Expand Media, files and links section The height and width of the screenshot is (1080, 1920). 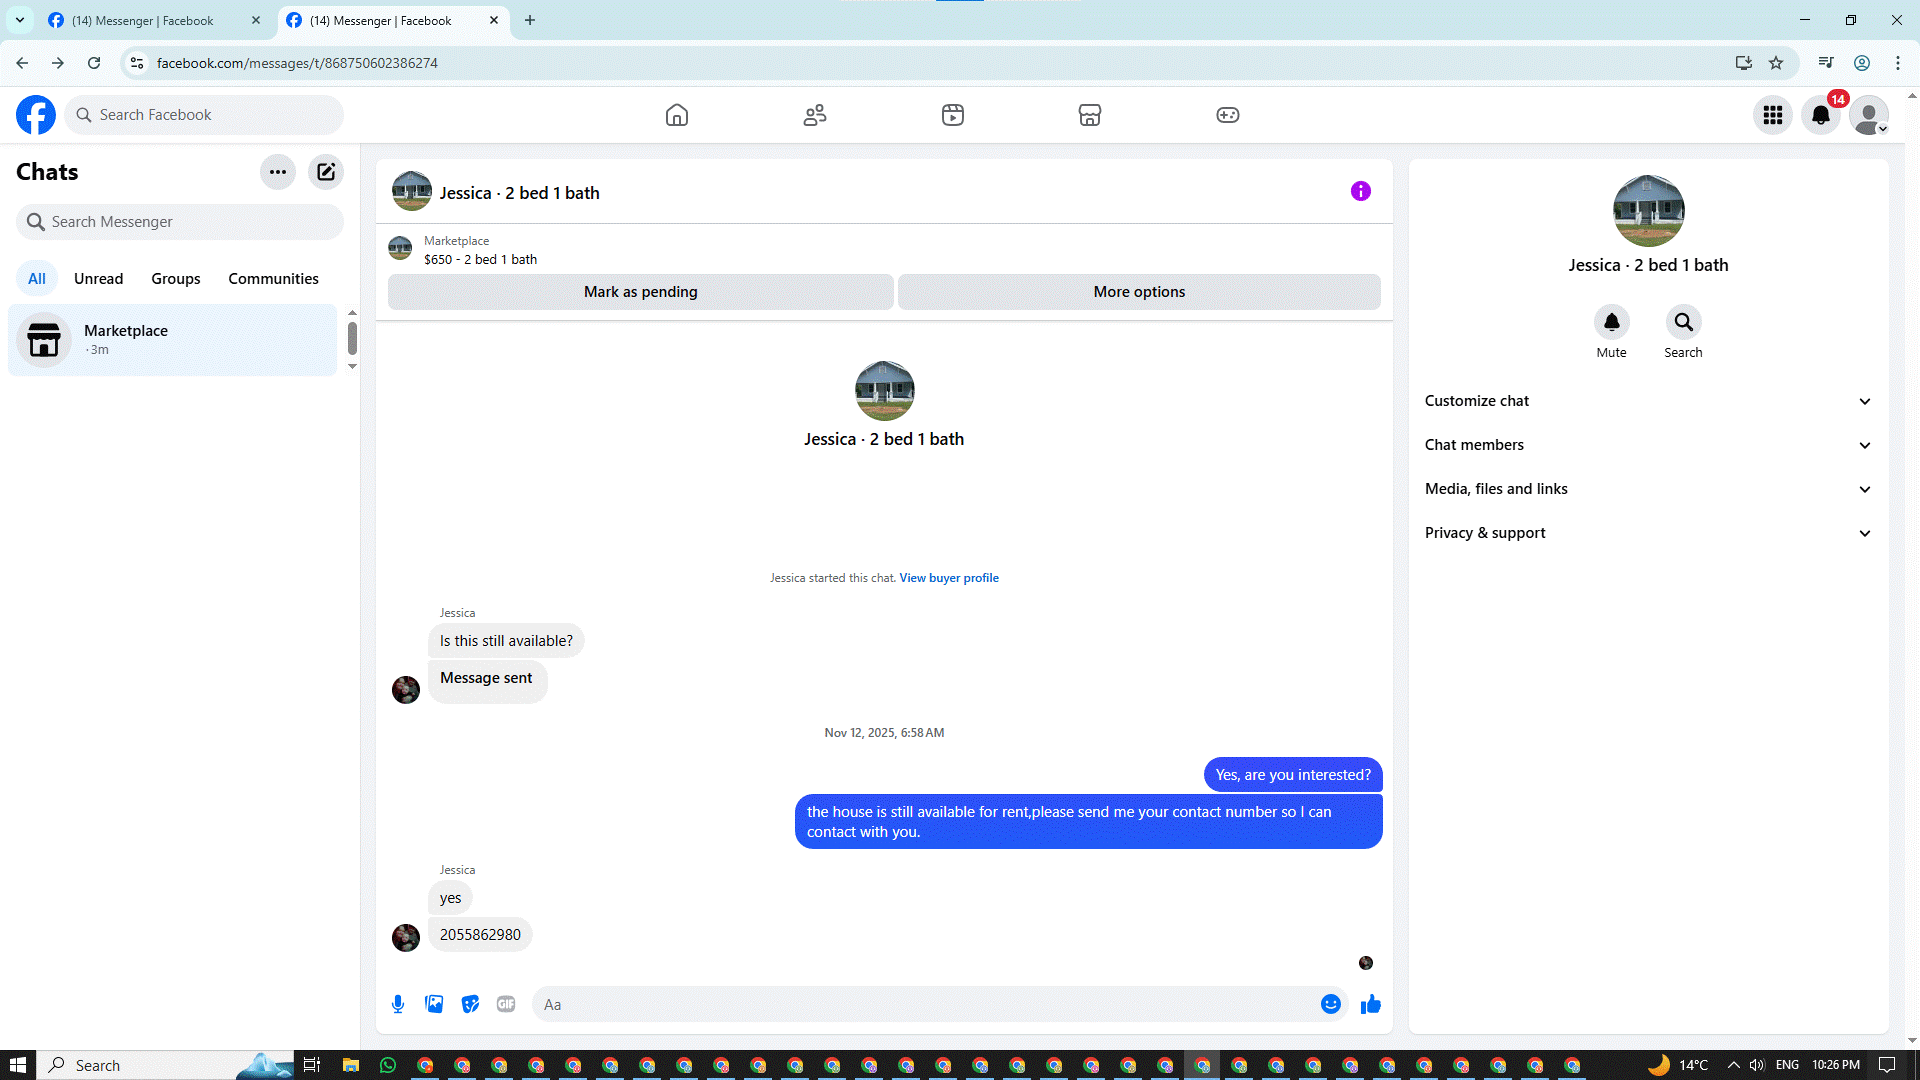[x=1648, y=489]
